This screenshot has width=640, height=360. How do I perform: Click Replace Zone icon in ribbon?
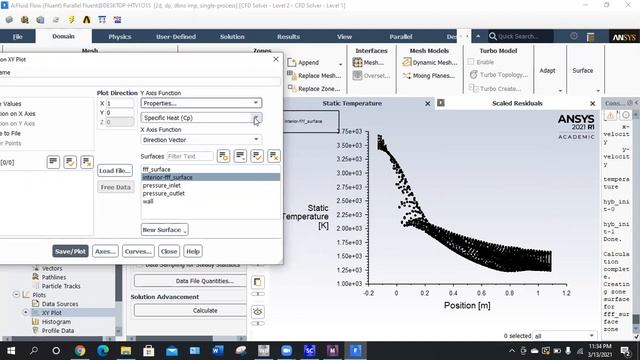tap(291, 88)
